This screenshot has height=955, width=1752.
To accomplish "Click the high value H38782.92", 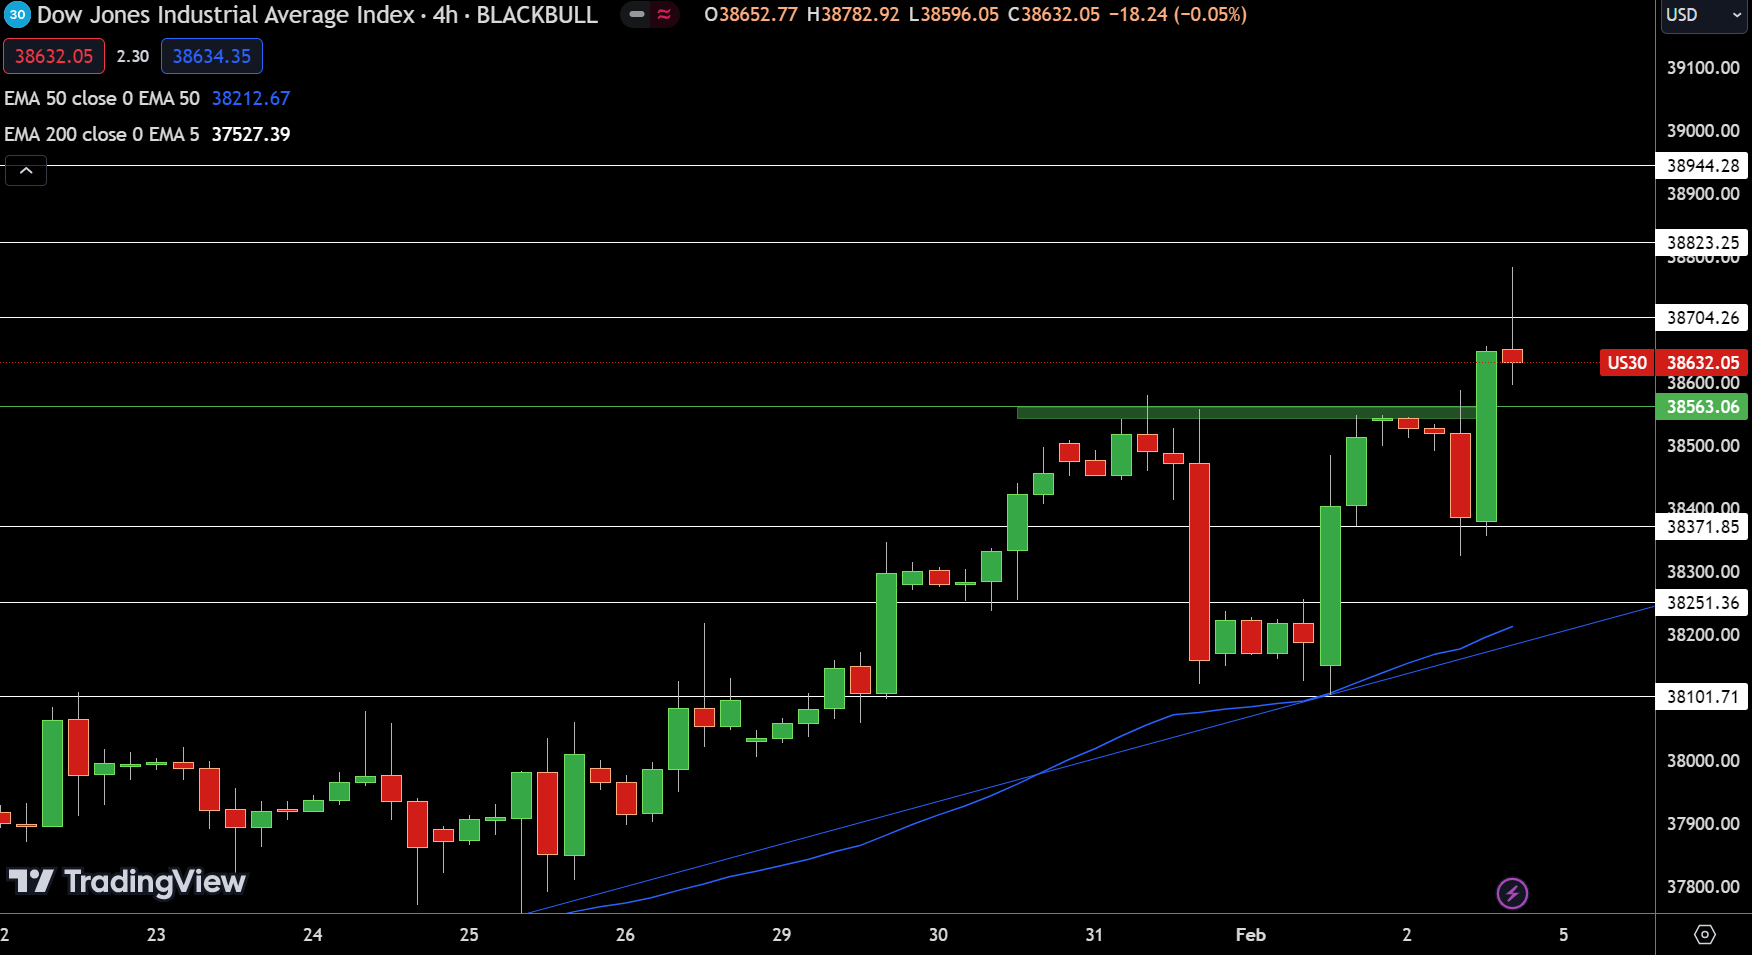I will coord(853,15).
